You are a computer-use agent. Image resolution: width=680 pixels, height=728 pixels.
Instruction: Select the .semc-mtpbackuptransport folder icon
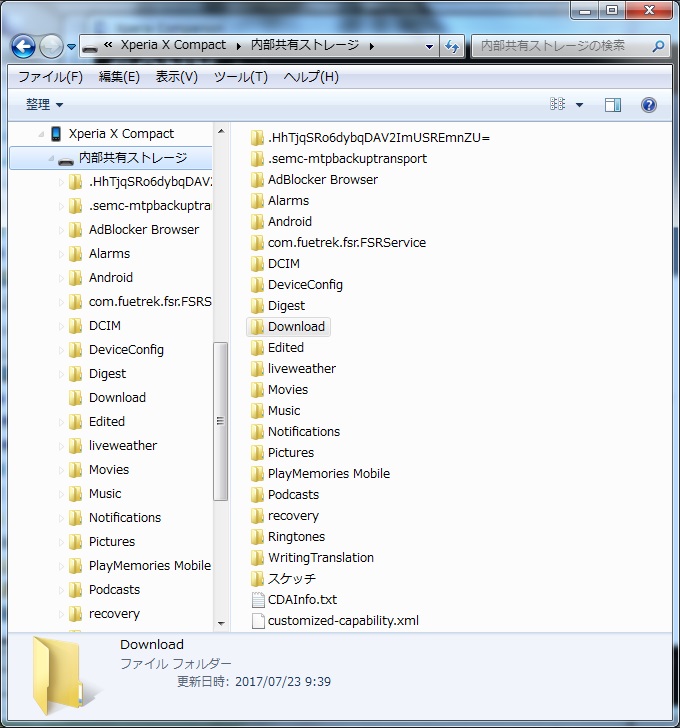(257, 159)
